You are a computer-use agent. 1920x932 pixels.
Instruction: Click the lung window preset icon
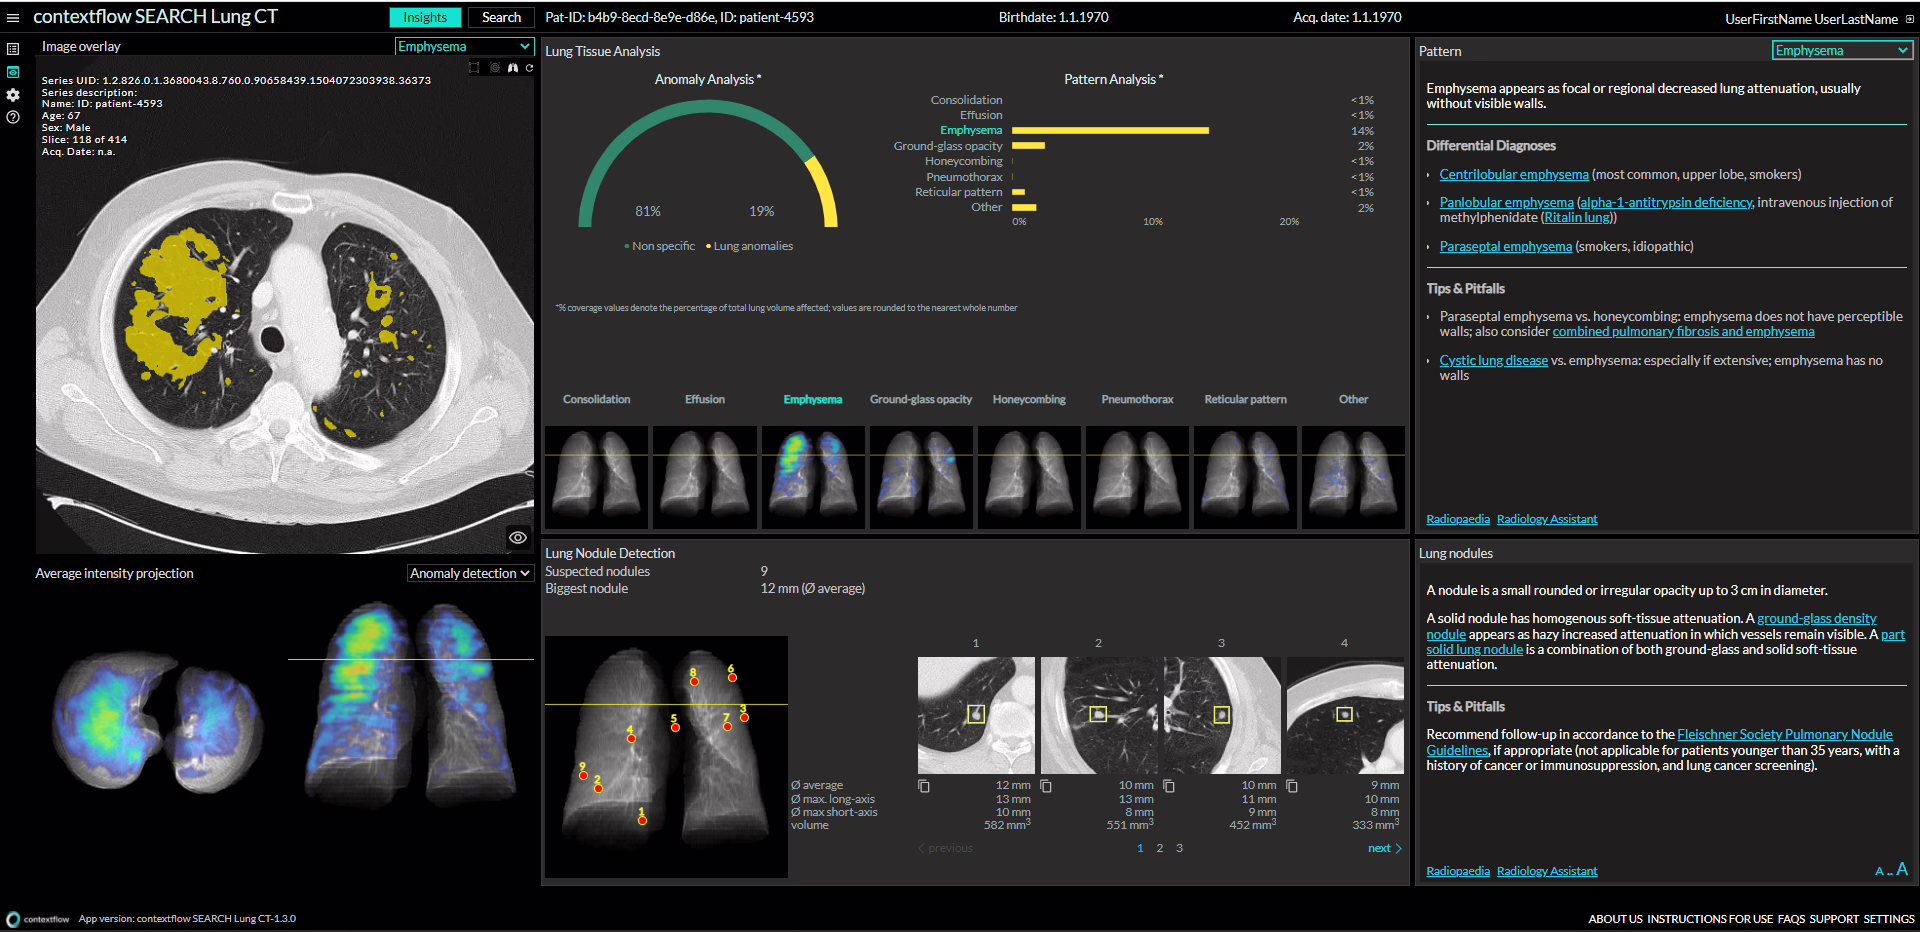pyautogui.click(x=513, y=68)
